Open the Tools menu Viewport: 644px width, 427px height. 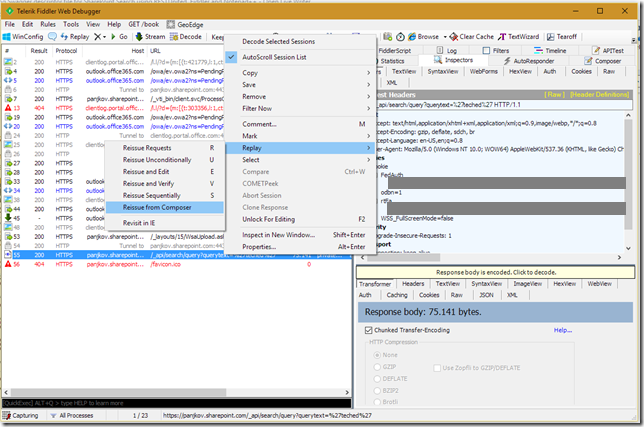[x=71, y=24]
